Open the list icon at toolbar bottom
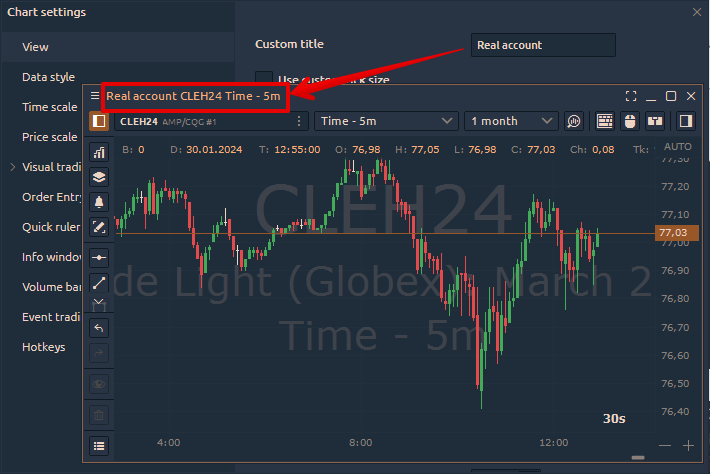The width and height of the screenshot is (710, 474). click(x=99, y=446)
